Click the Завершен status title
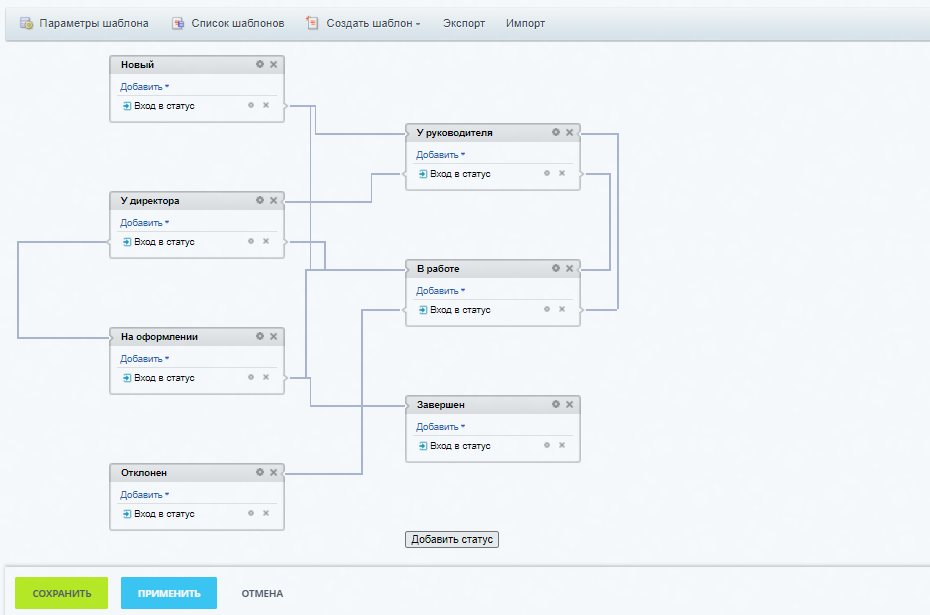930x615 pixels. pos(440,404)
